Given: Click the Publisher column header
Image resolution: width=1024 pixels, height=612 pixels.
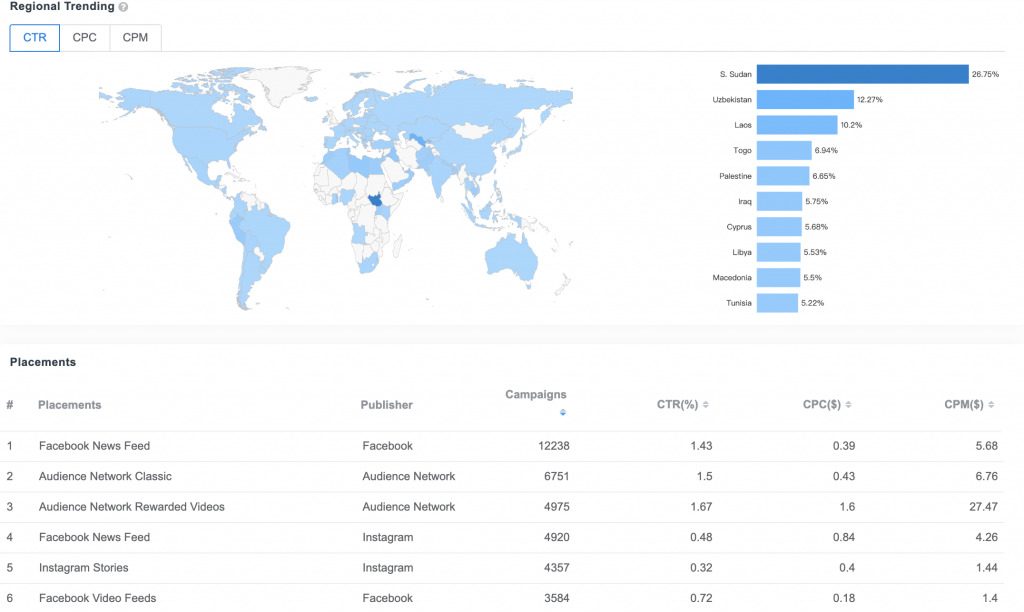Looking at the screenshot, I should 387,405.
